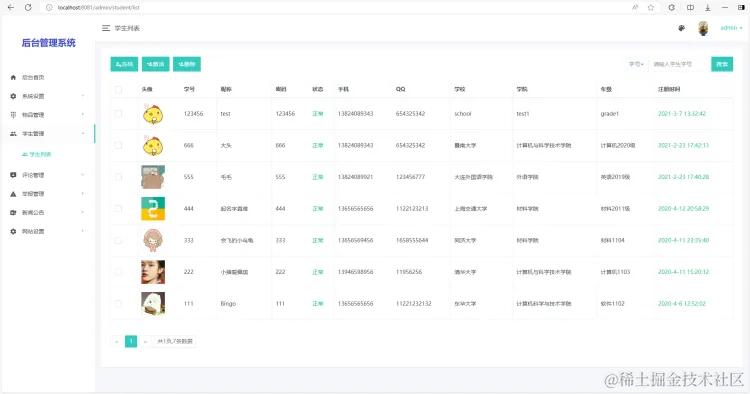The height and width of the screenshot is (394, 750).
Task: Tick the checkbox for student 111 Bingo
Action: [118, 304]
